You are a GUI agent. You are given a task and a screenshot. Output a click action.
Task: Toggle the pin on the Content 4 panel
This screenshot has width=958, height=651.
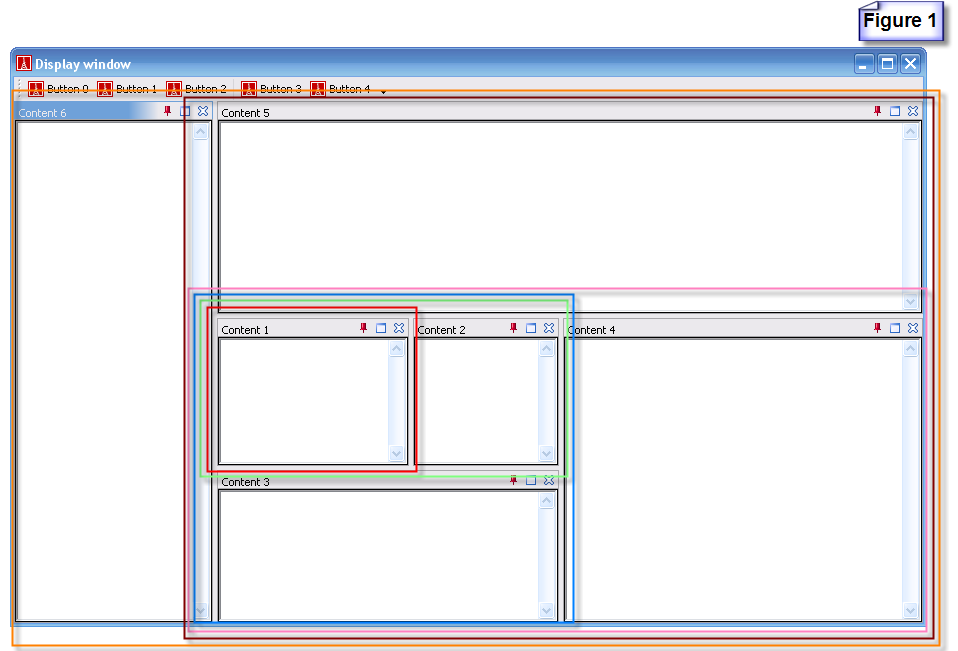pyautogui.click(x=877, y=328)
